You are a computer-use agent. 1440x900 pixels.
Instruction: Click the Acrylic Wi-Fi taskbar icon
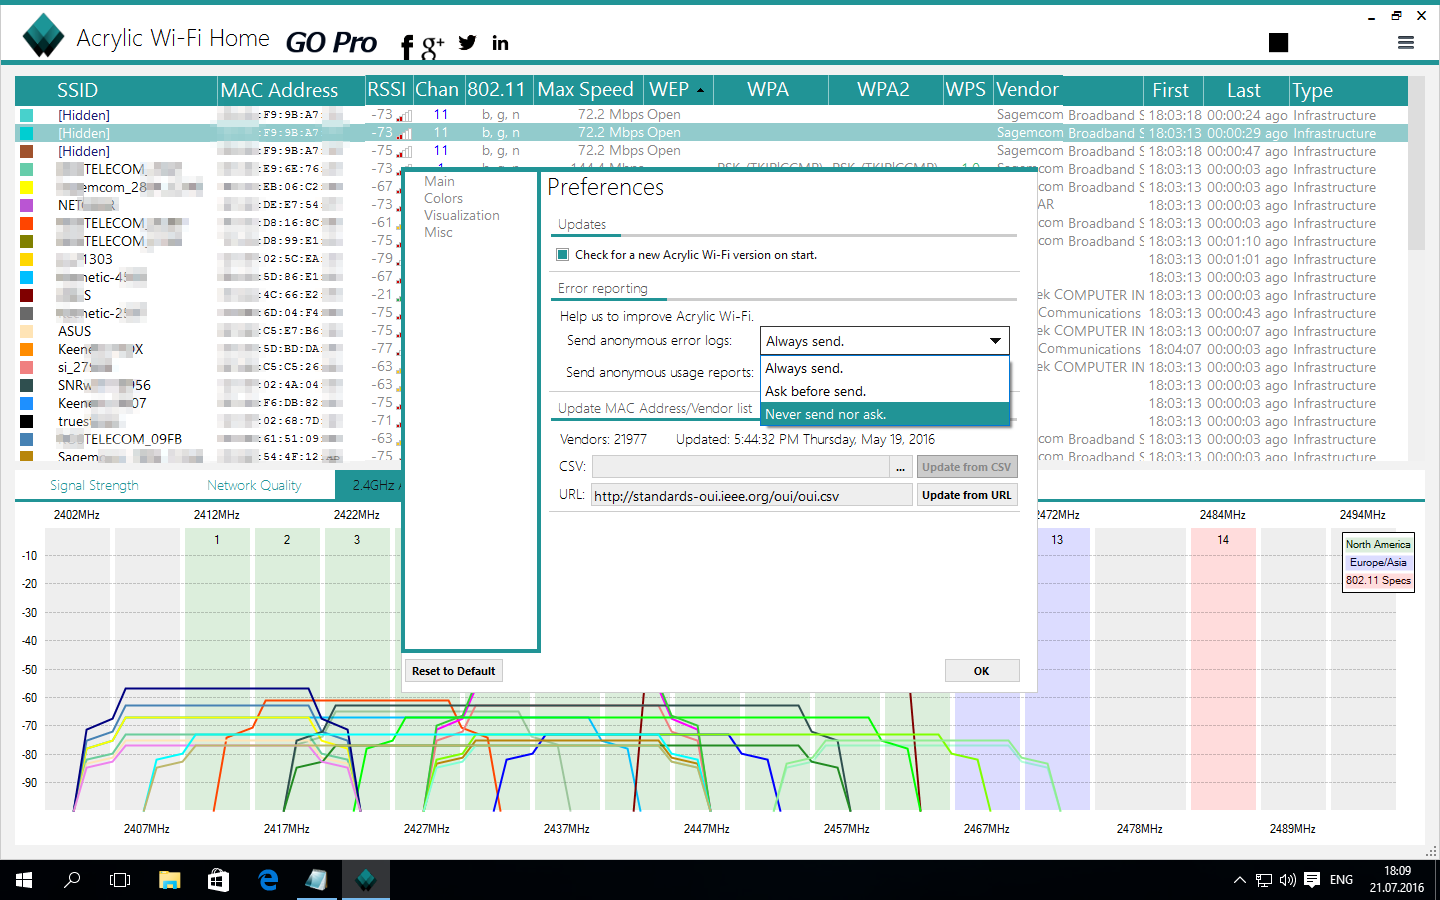pyautogui.click(x=365, y=880)
